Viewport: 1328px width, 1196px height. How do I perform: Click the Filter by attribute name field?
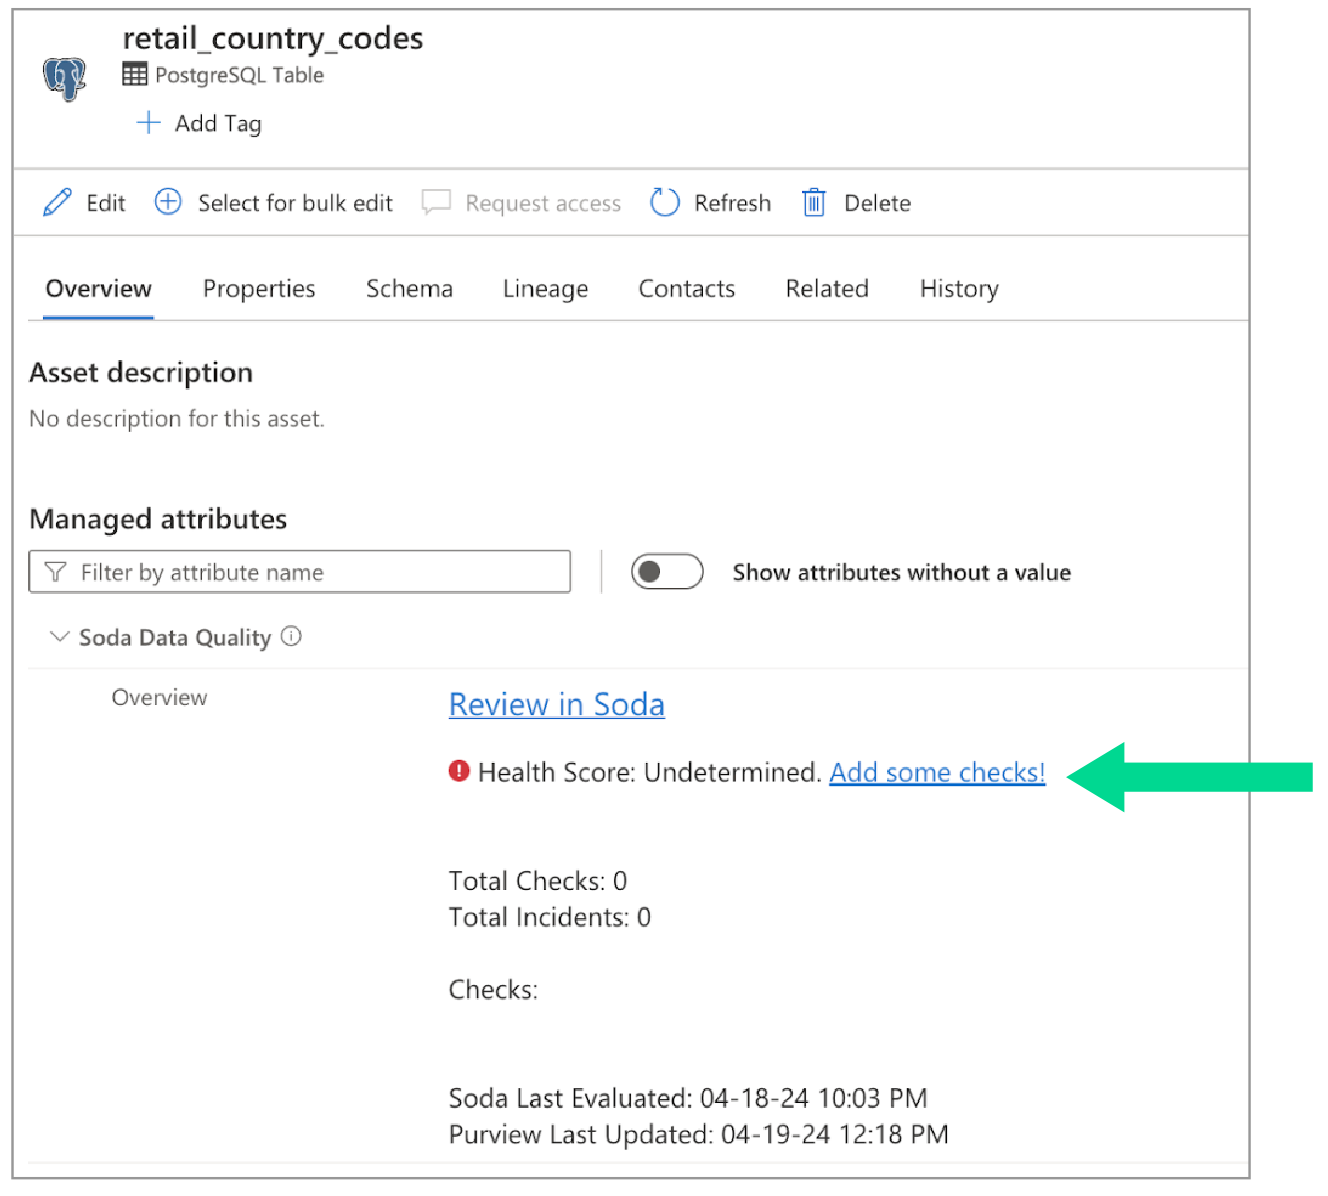tap(300, 572)
